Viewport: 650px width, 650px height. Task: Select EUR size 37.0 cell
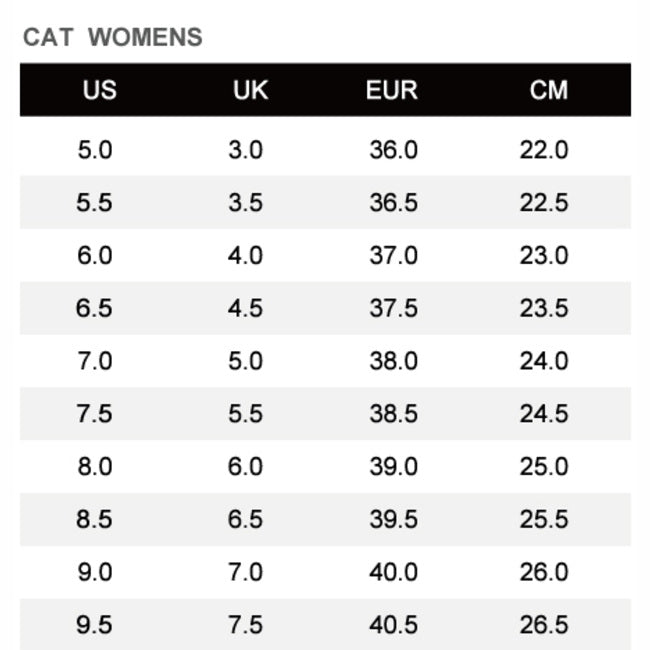click(x=393, y=255)
